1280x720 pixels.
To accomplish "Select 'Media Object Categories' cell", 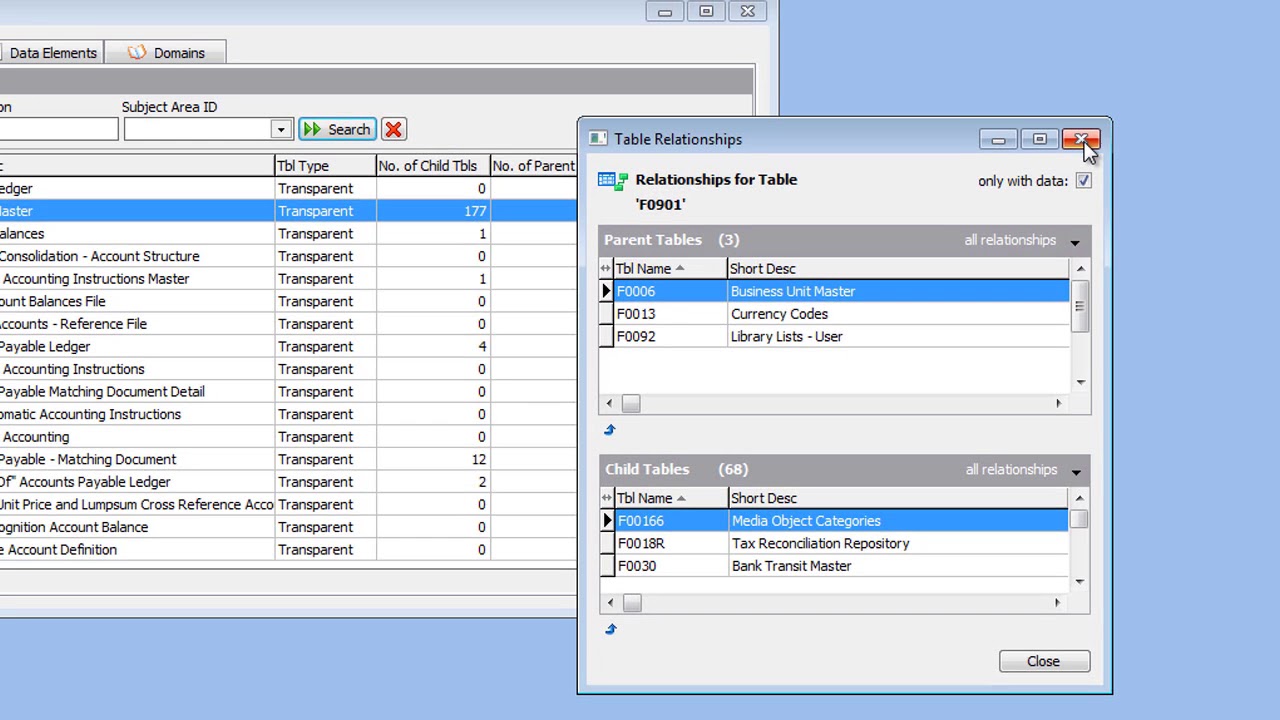I will coord(898,521).
